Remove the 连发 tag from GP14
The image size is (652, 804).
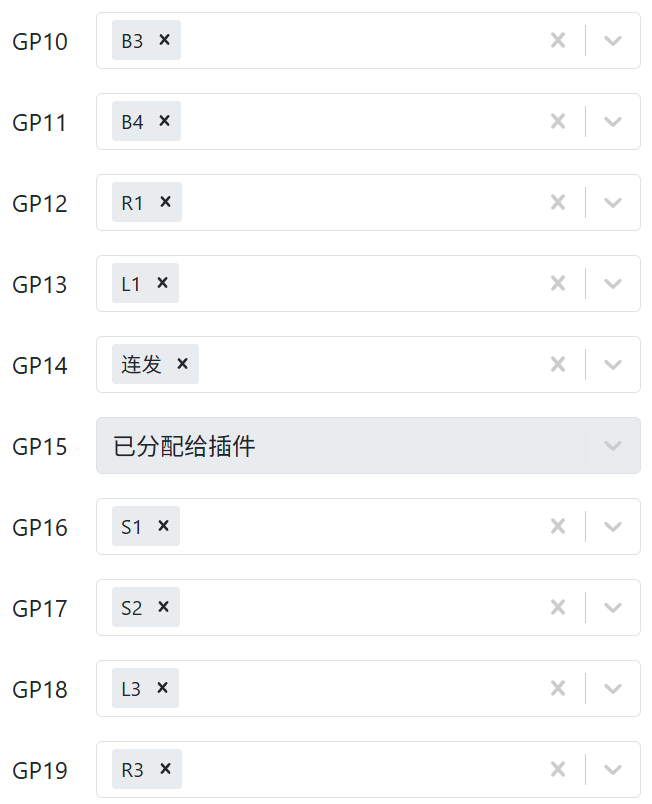pyautogui.click(x=182, y=364)
